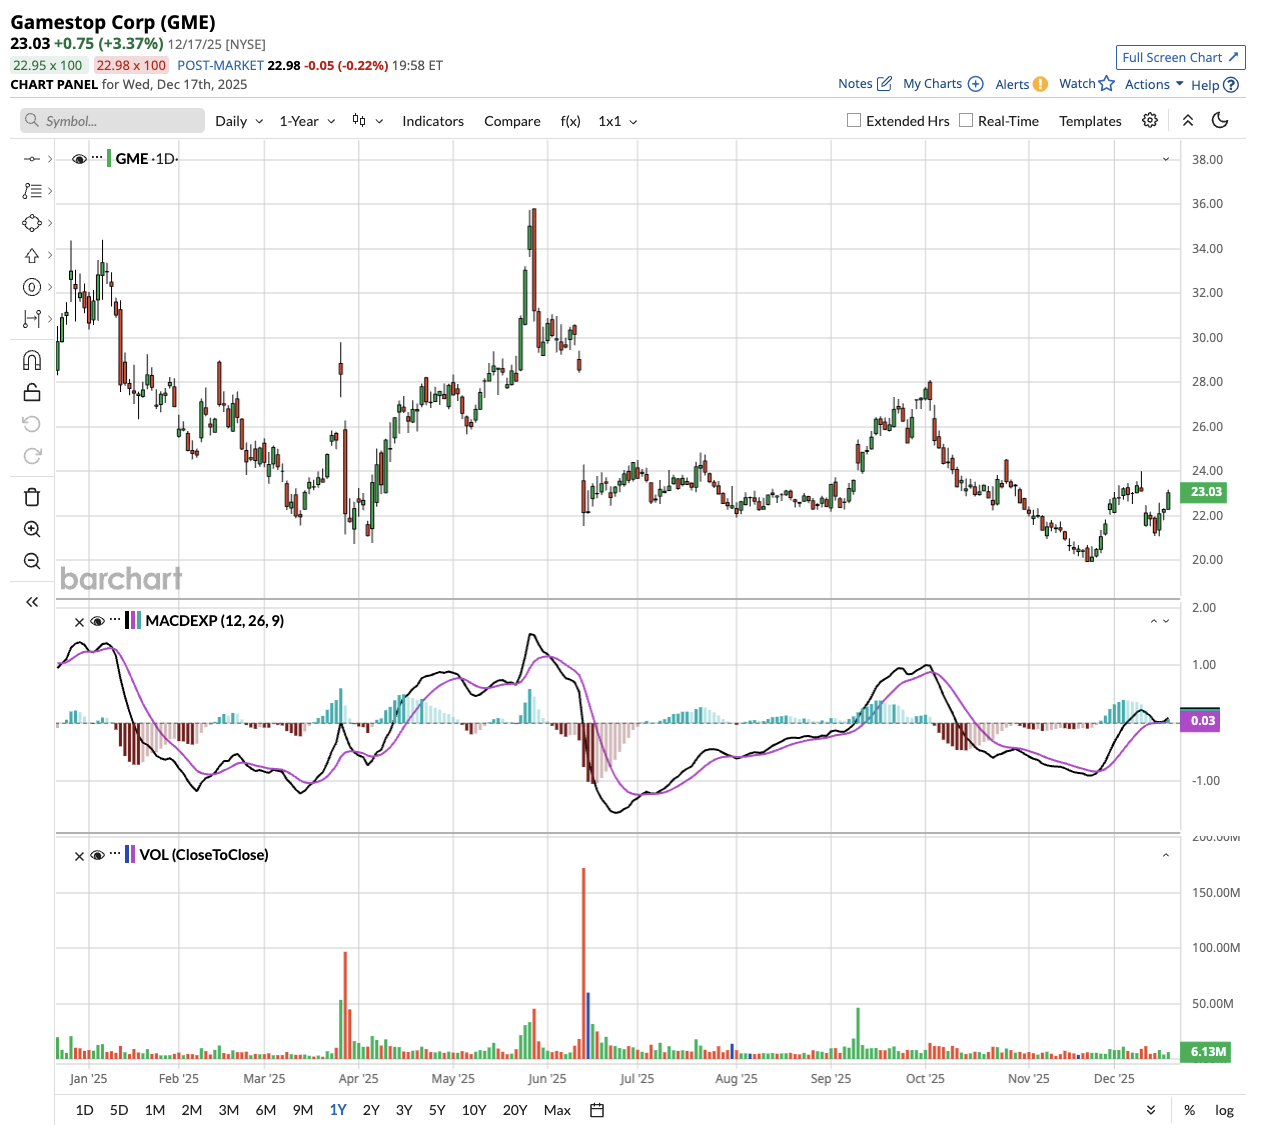Open GME series more options dots
The image size is (1264, 1142).
click(97, 158)
